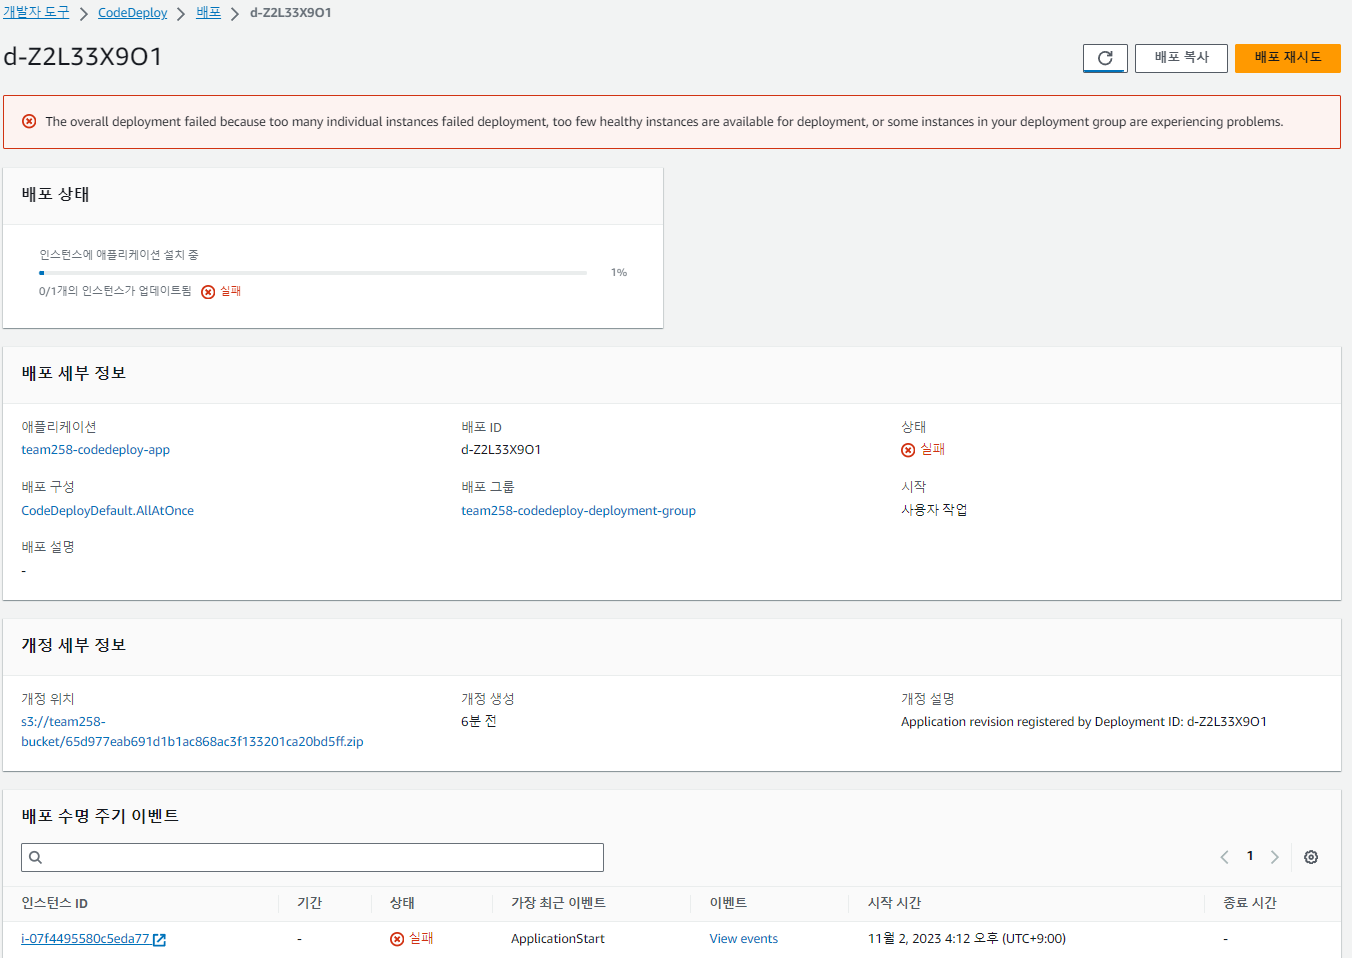The width and height of the screenshot is (1352, 958).
Task: Click the 배포 재시도 button
Action: click(x=1288, y=58)
